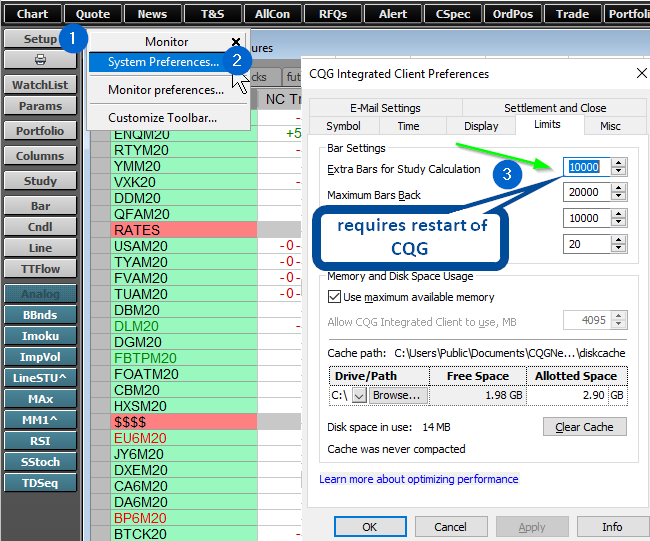This screenshot has width=650, height=541.
Task: Open T&S toolbar button
Action: [213, 14]
